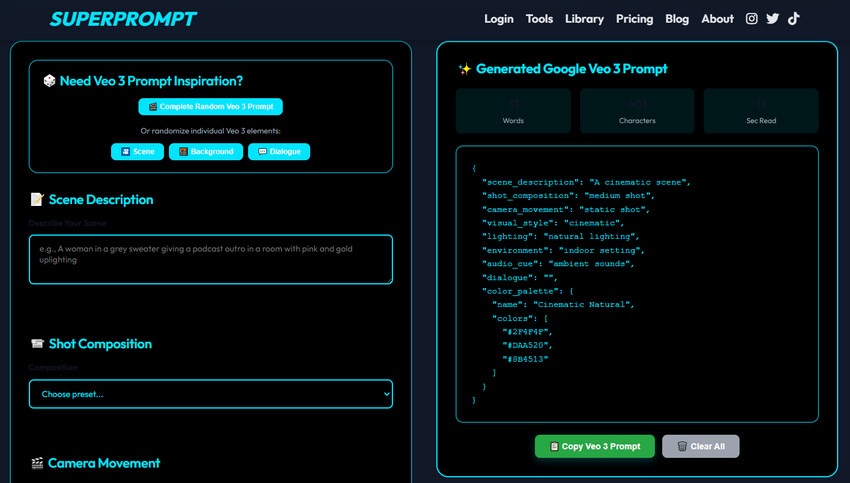Open the Twitter bird icon
Image resolution: width=850 pixels, height=483 pixels.
[772, 18]
